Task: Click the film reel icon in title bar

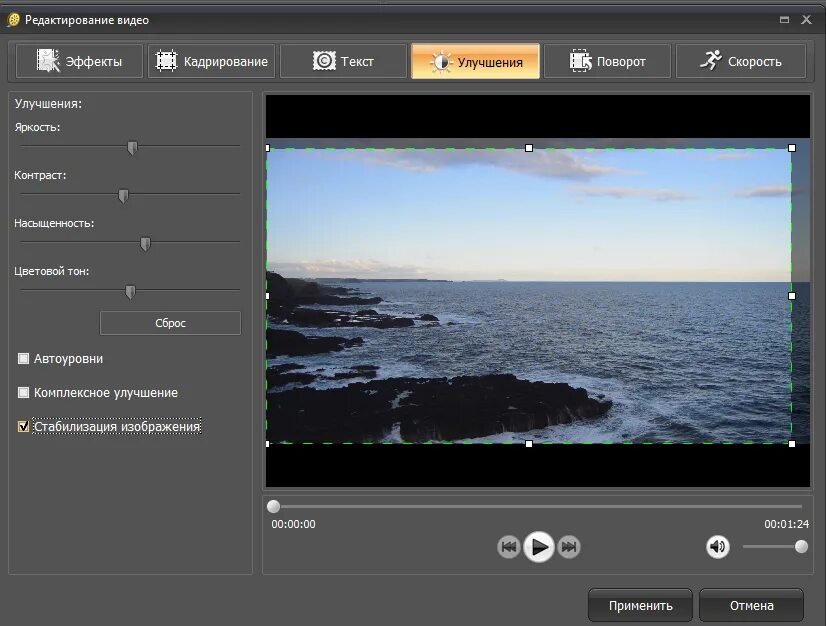Action: pyautogui.click(x=14, y=19)
